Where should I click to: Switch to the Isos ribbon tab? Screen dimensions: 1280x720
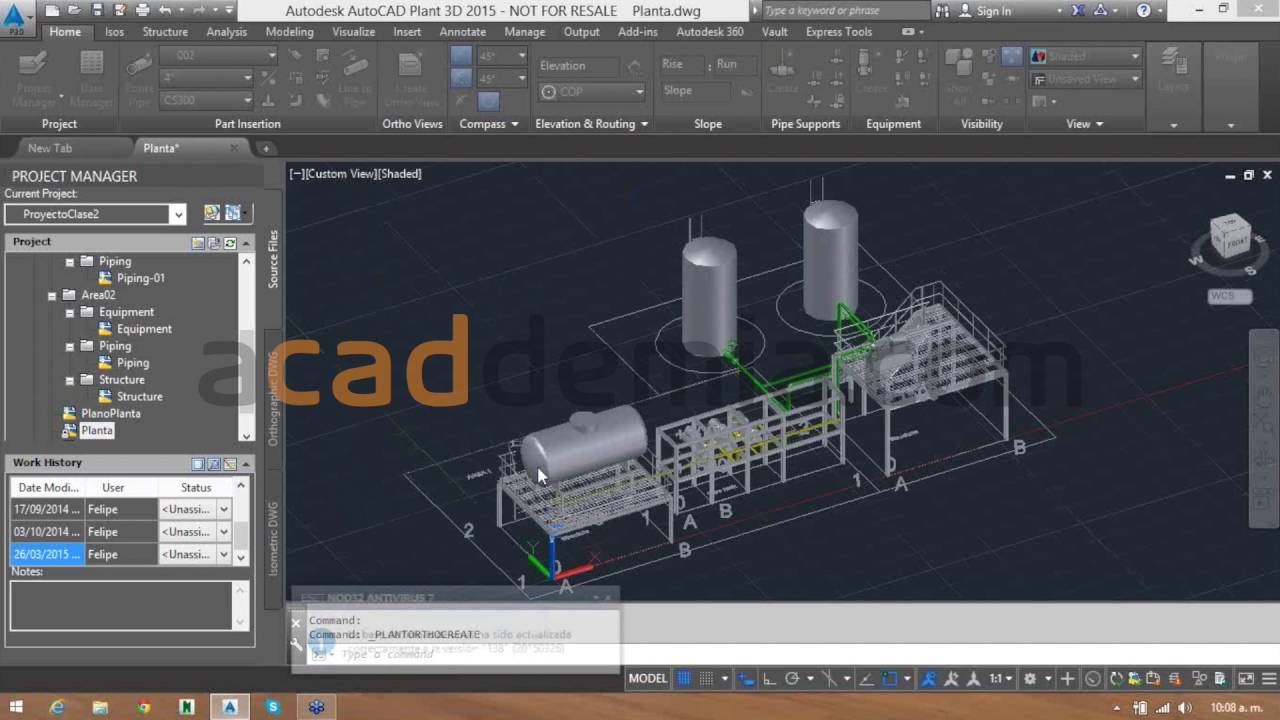coord(114,32)
